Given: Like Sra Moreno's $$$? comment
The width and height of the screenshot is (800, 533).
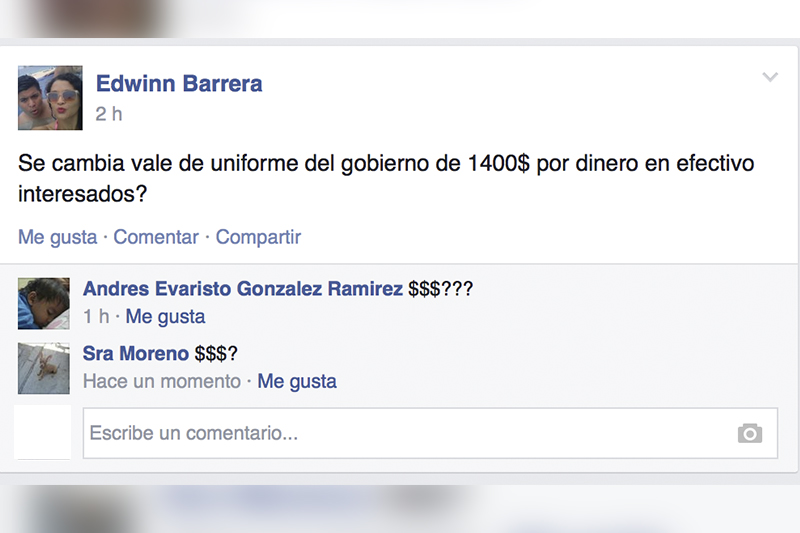Looking at the screenshot, I should coord(297,382).
